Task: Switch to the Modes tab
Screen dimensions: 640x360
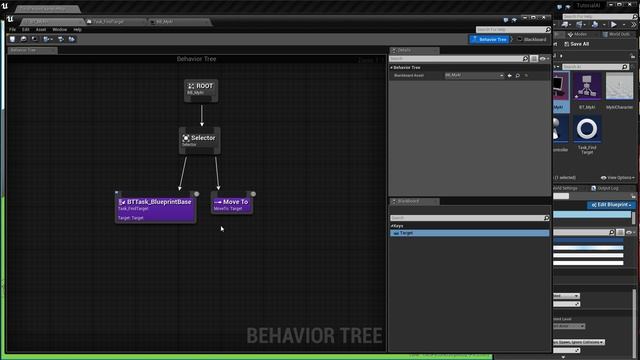Action: point(577,34)
